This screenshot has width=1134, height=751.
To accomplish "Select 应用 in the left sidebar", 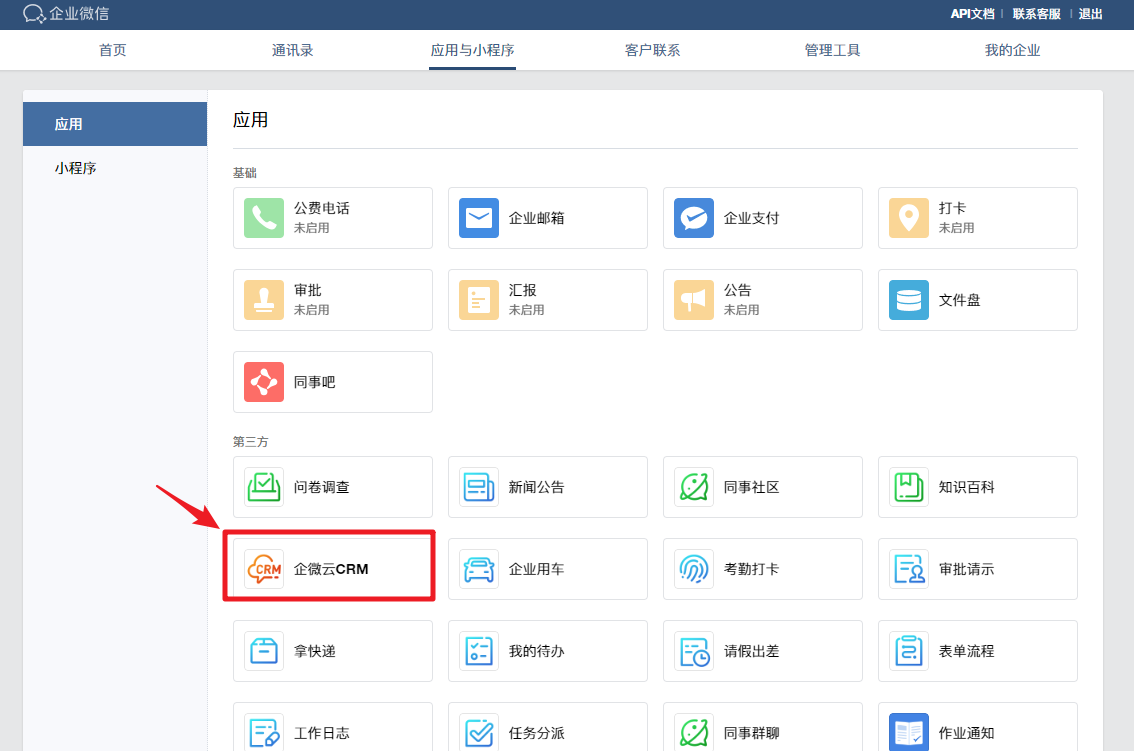I will tap(115, 124).
